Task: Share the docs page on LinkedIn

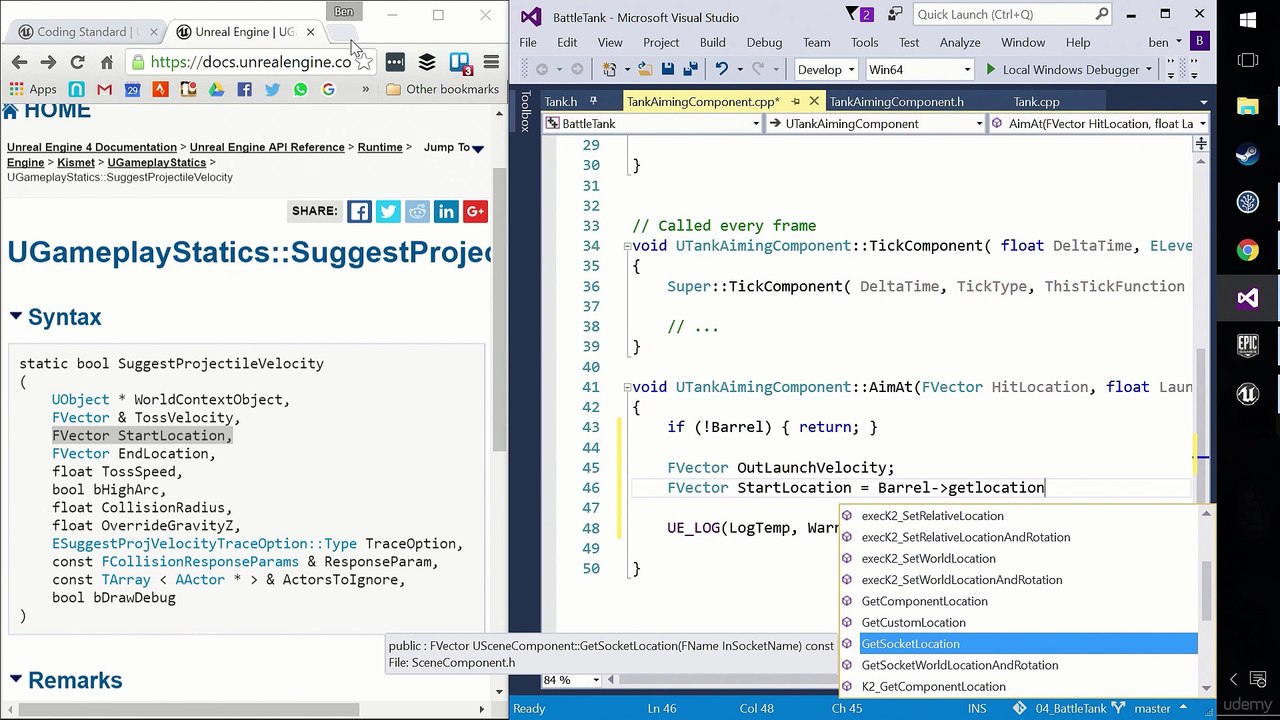Action: tap(446, 211)
